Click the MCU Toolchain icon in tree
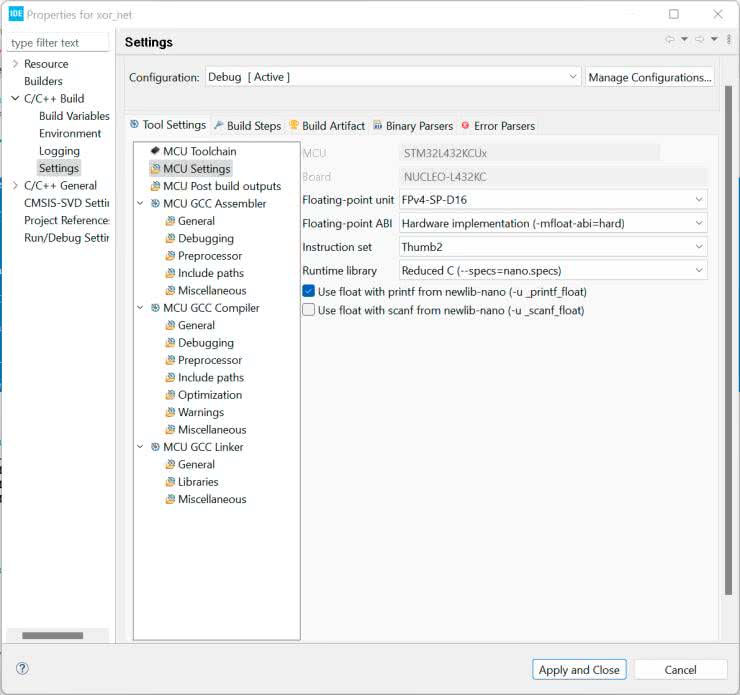 pos(155,151)
